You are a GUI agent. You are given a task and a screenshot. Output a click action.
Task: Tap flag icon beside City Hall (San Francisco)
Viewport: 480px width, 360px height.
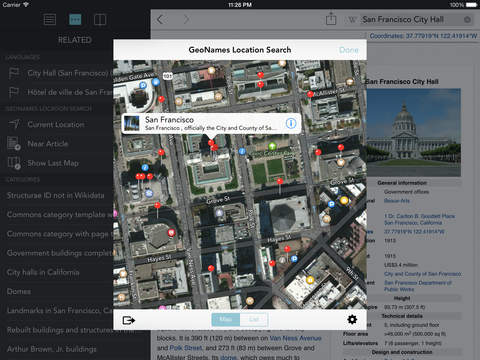(x=14, y=73)
